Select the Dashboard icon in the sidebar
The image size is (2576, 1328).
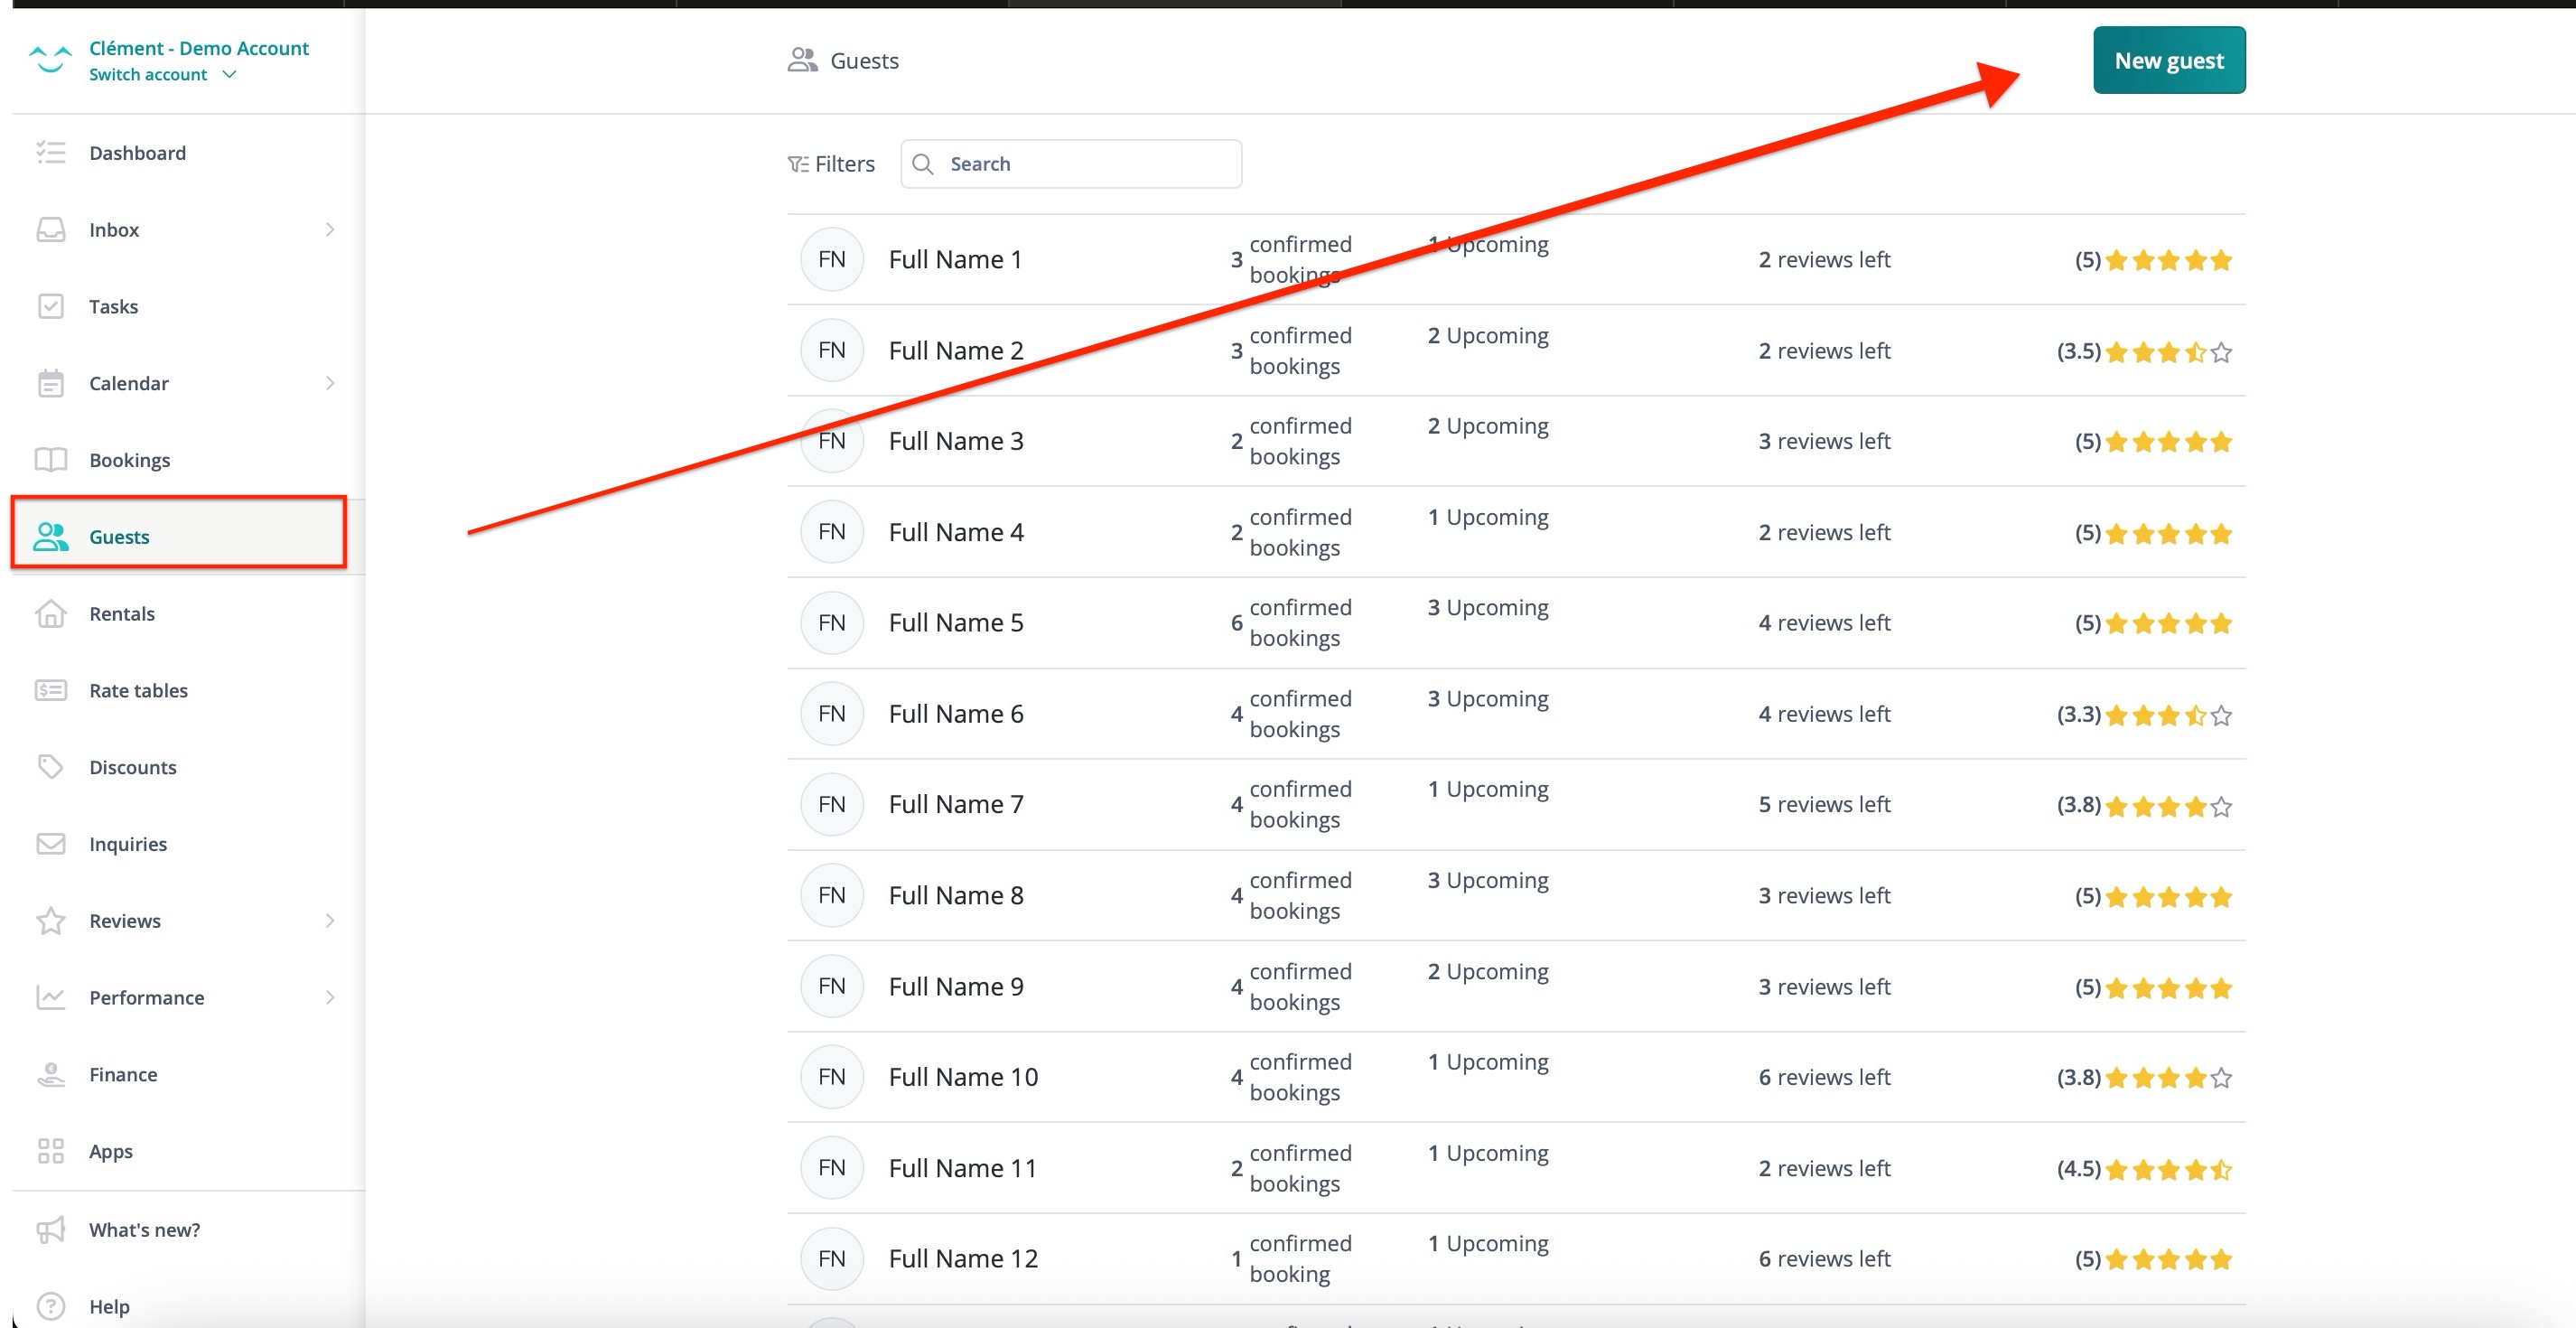tap(51, 152)
